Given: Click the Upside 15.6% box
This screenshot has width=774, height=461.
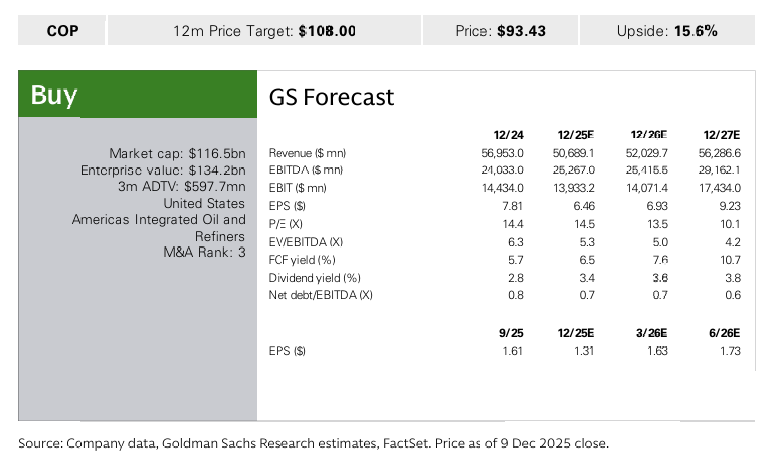Looking at the screenshot, I should click(x=667, y=31).
